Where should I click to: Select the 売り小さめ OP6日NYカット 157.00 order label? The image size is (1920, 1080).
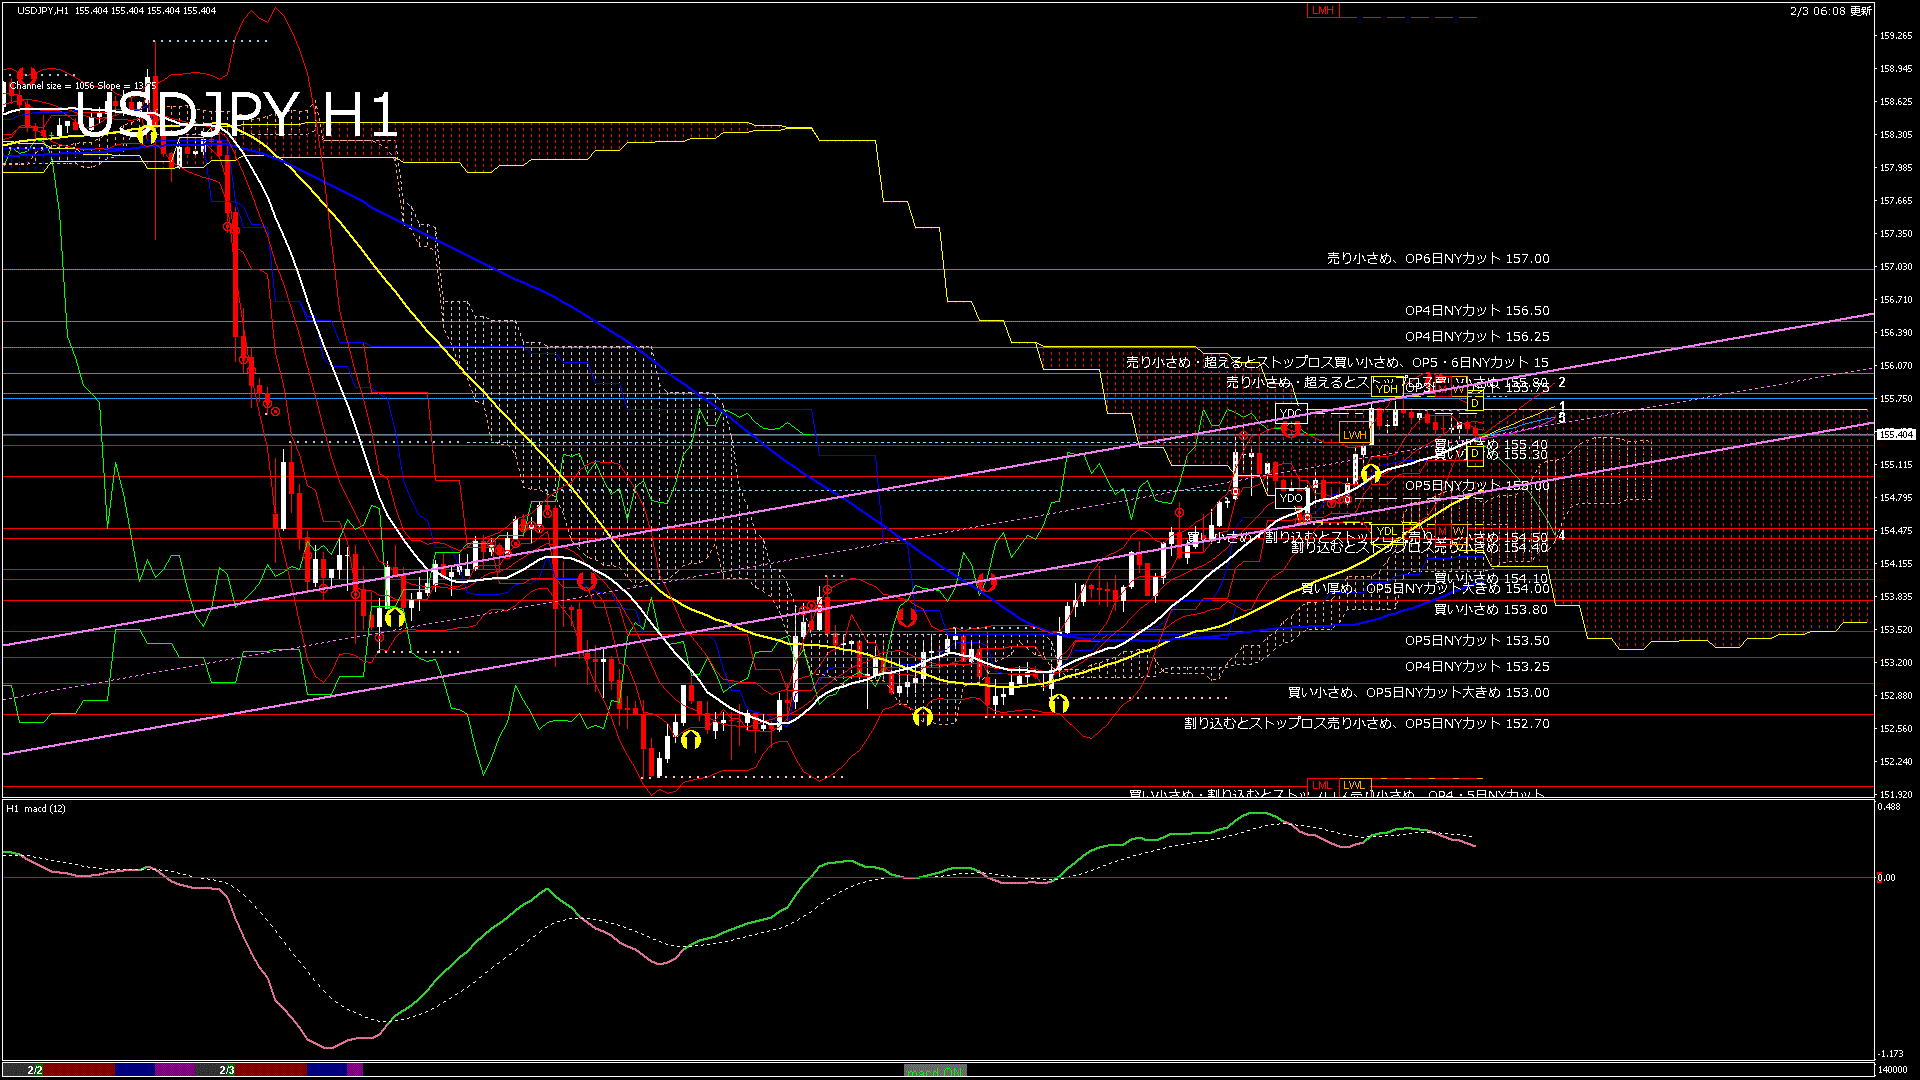click(x=1438, y=258)
